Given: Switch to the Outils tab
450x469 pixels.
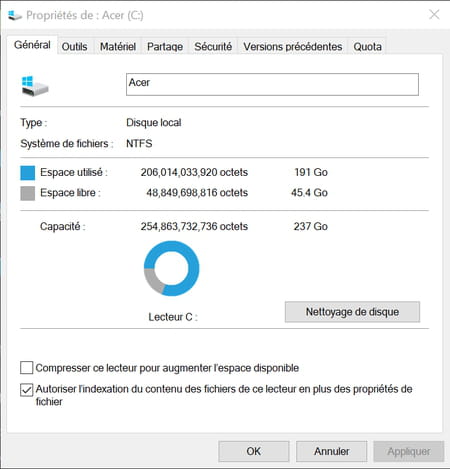Looking at the screenshot, I should (74, 47).
